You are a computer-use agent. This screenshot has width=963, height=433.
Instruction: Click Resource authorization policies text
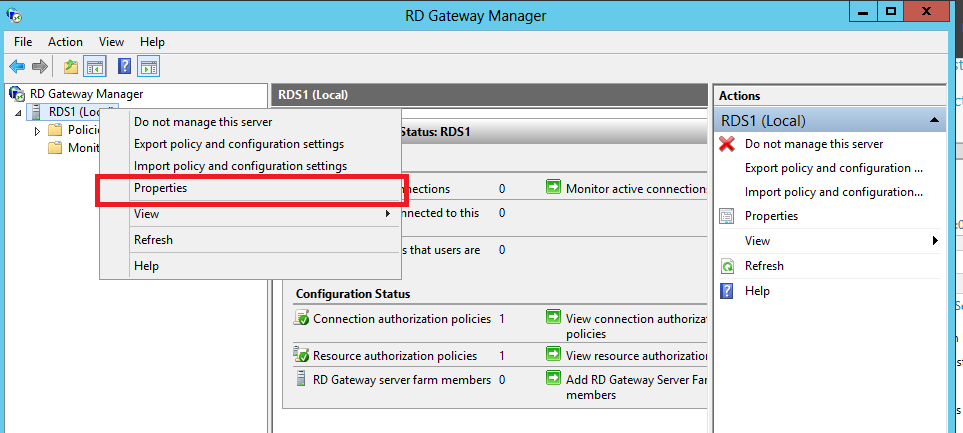[x=395, y=356]
